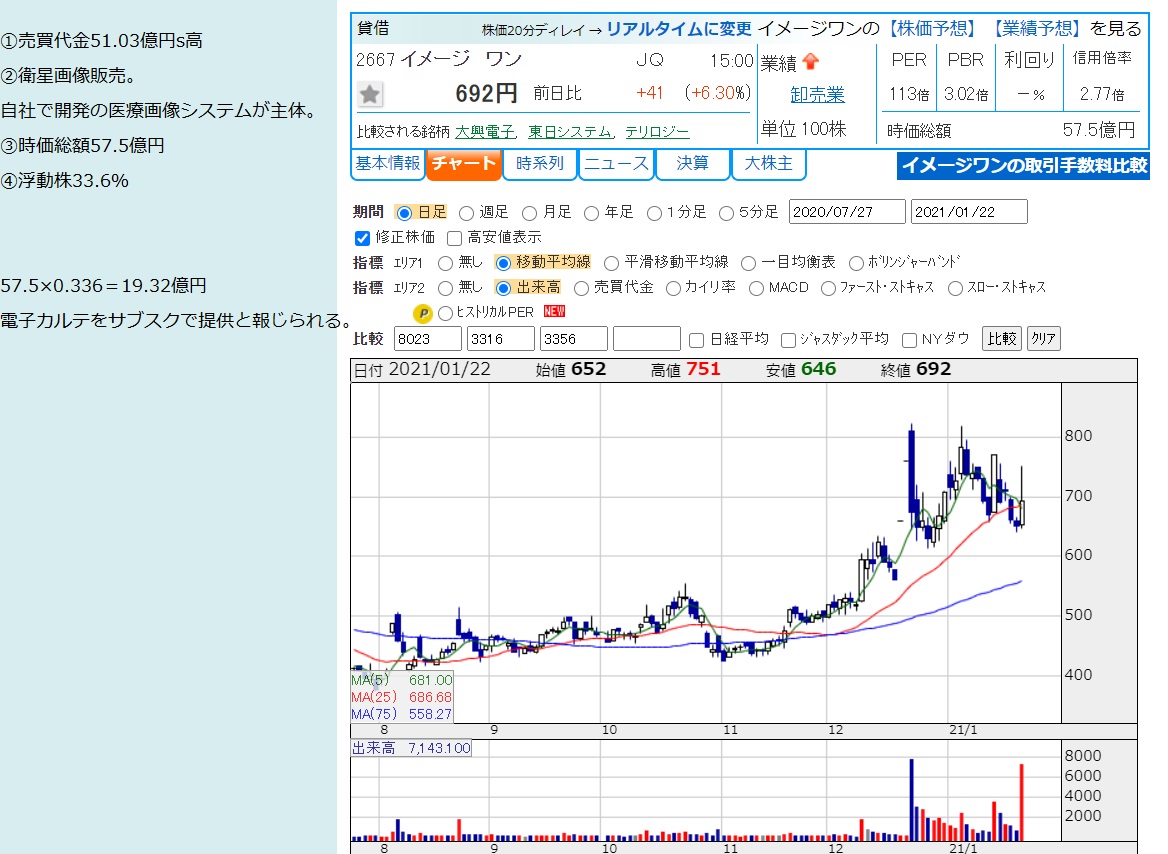The height and width of the screenshot is (854, 1168).
Task: Open the 時系列 tab
Action: (540, 164)
